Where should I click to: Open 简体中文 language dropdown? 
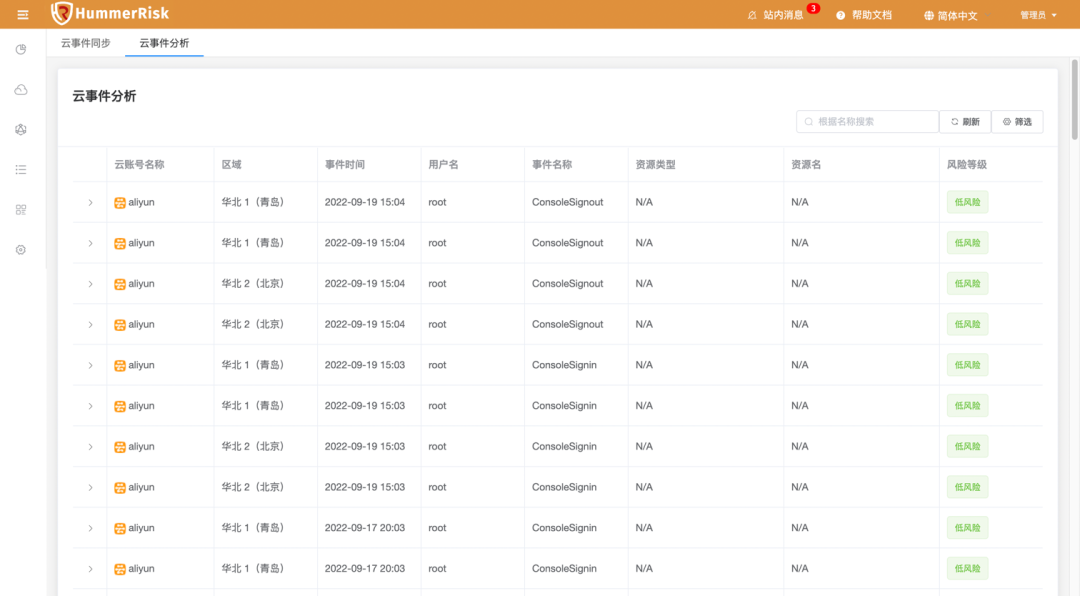tap(958, 15)
